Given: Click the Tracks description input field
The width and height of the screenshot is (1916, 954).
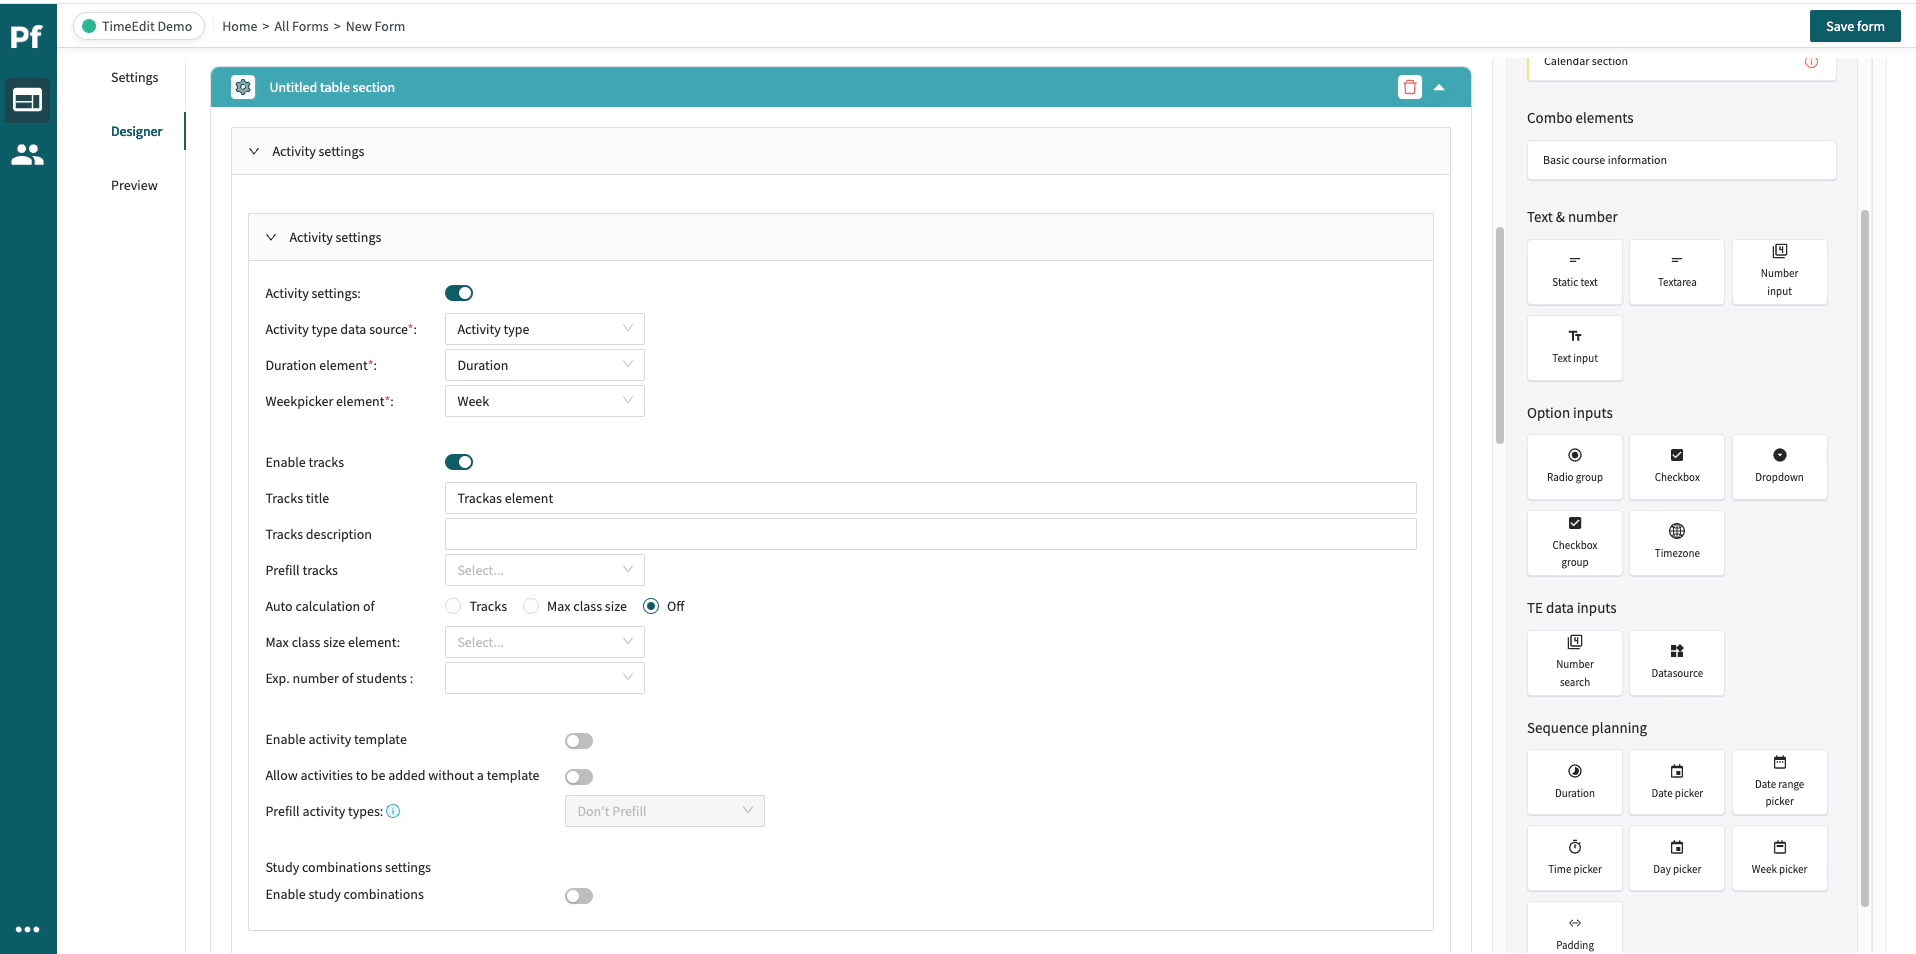Looking at the screenshot, I should 930,534.
